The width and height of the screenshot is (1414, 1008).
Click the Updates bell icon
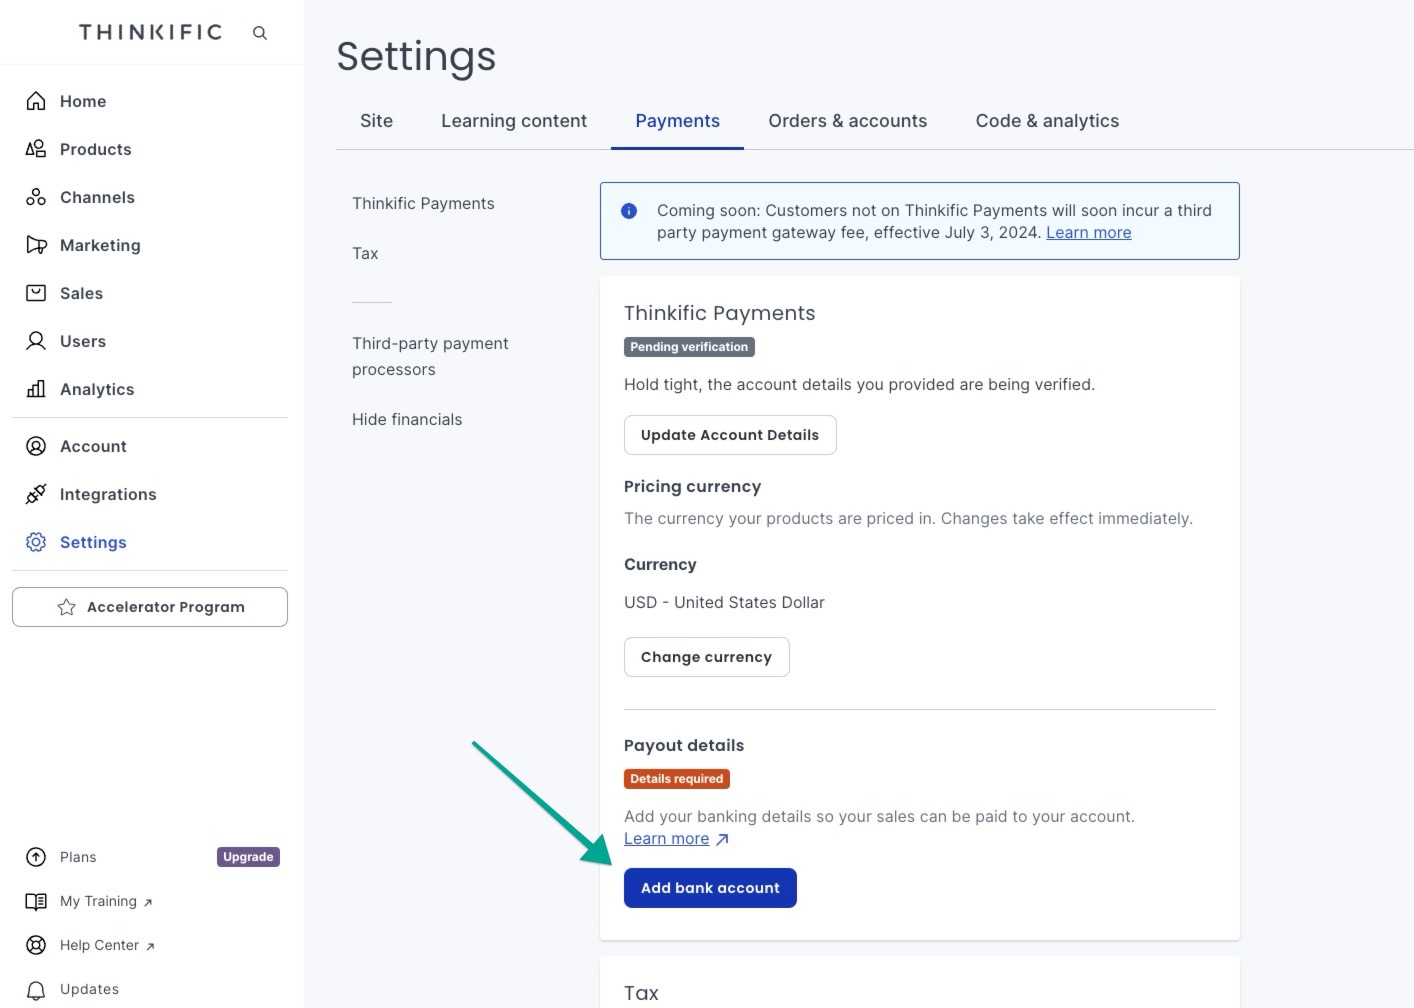(36, 989)
